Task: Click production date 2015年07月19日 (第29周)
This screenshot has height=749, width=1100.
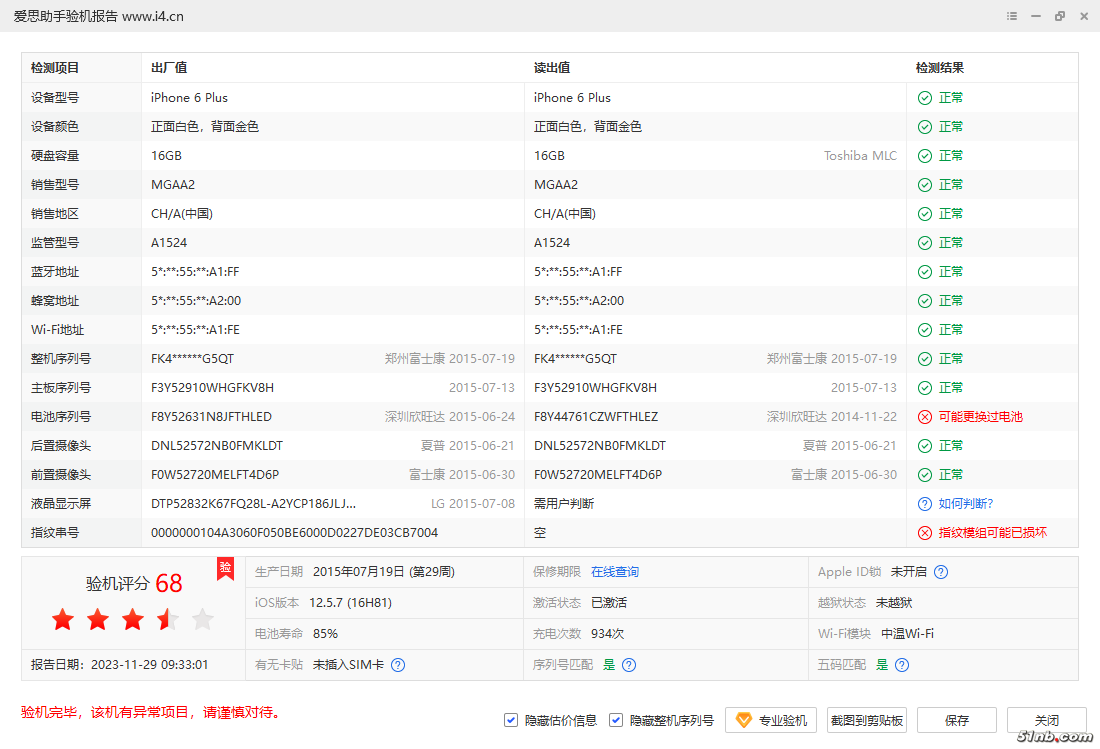Action: (x=384, y=572)
